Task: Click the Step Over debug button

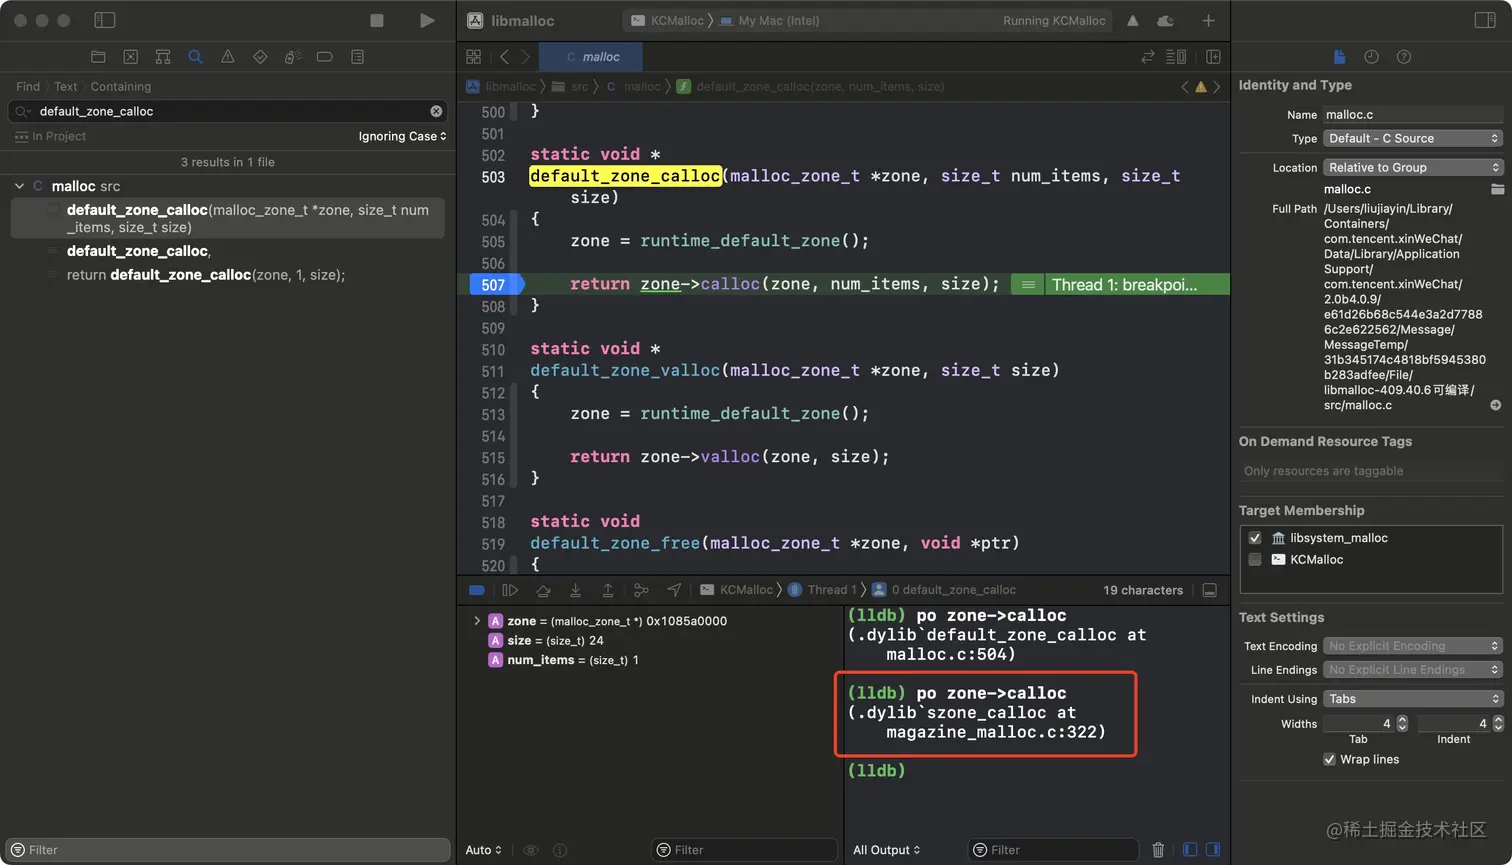Action: click(543, 590)
